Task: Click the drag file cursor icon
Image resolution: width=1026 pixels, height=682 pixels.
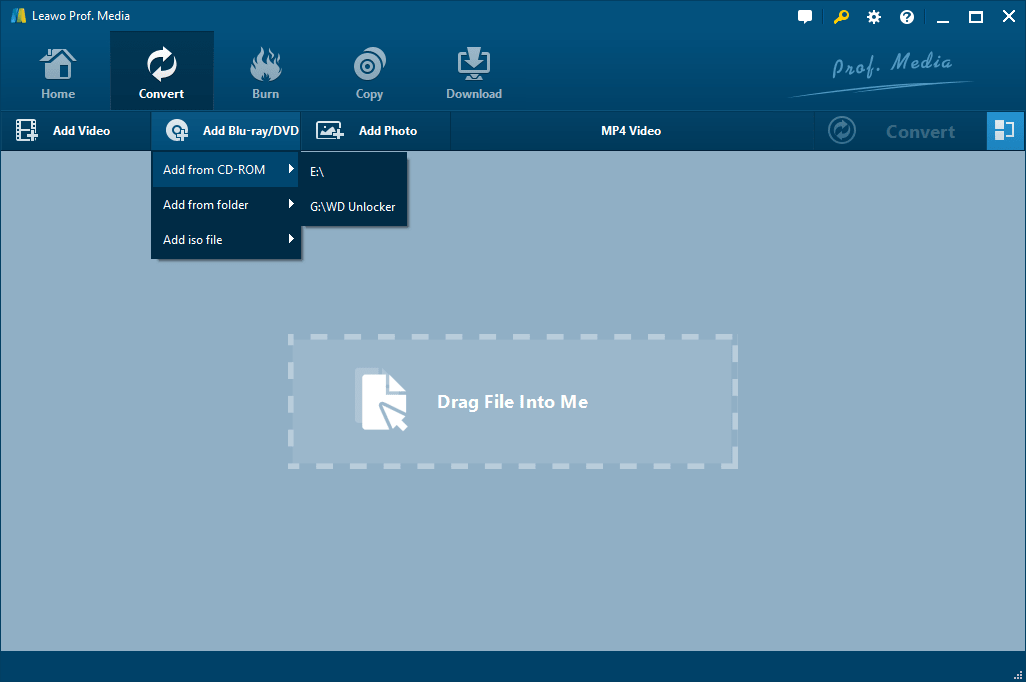Action: [383, 400]
